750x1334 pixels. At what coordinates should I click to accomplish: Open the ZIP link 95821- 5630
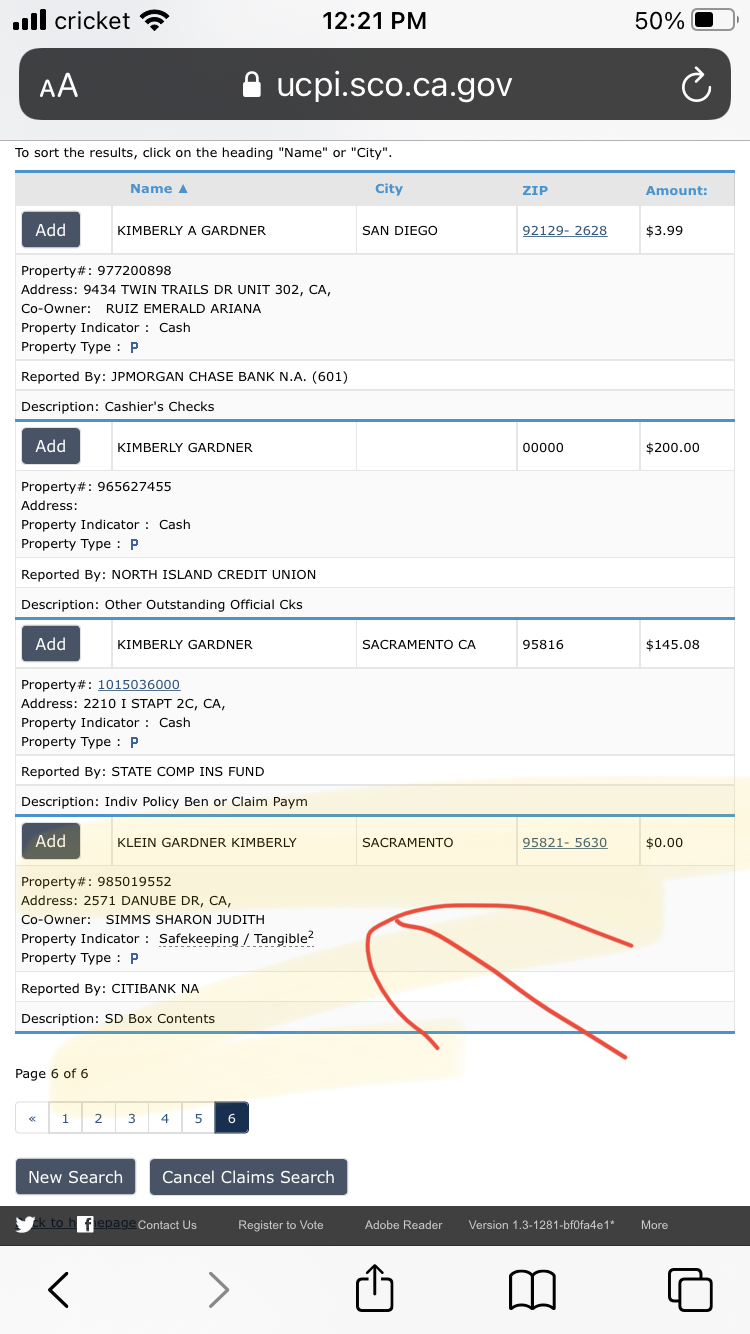565,842
